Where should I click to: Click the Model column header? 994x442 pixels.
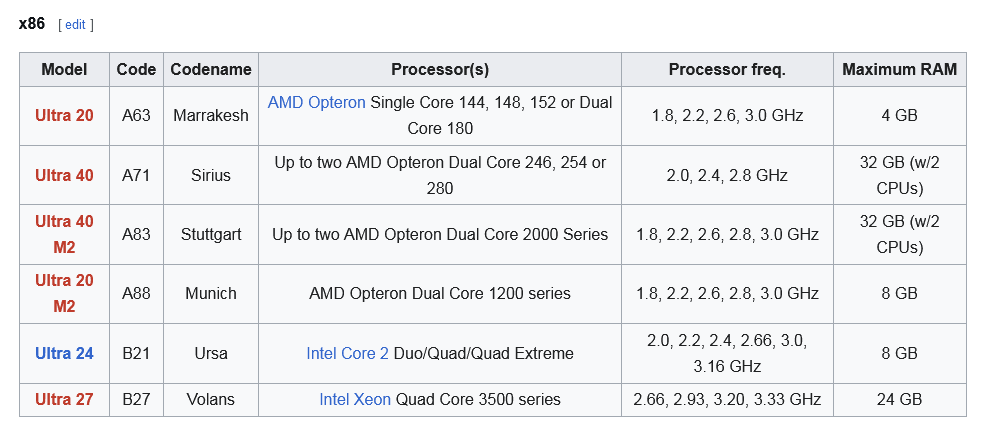[64, 70]
